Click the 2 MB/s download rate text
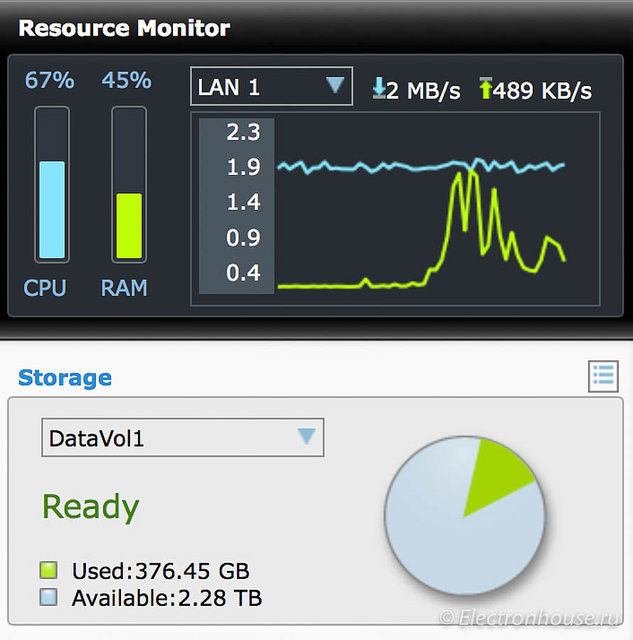Image resolution: width=633 pixels, height=640 pixels. (423, 90)
